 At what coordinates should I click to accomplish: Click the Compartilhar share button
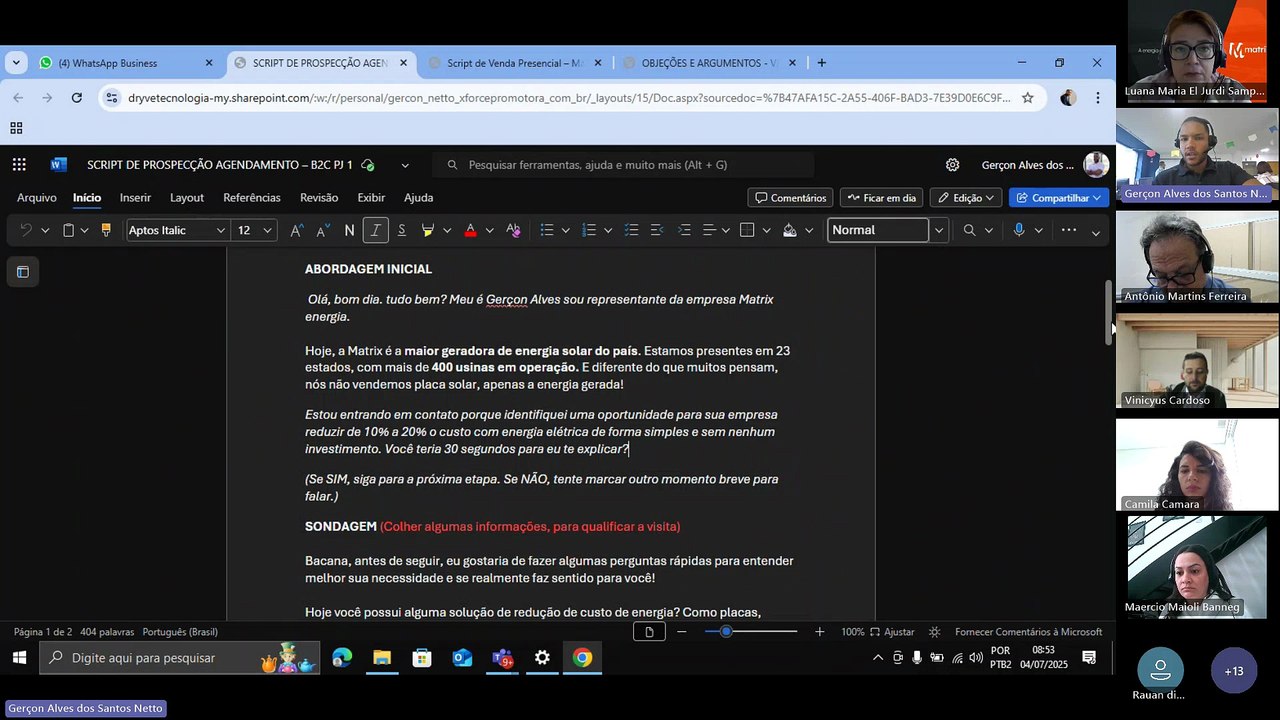(x=1059, y=198)
